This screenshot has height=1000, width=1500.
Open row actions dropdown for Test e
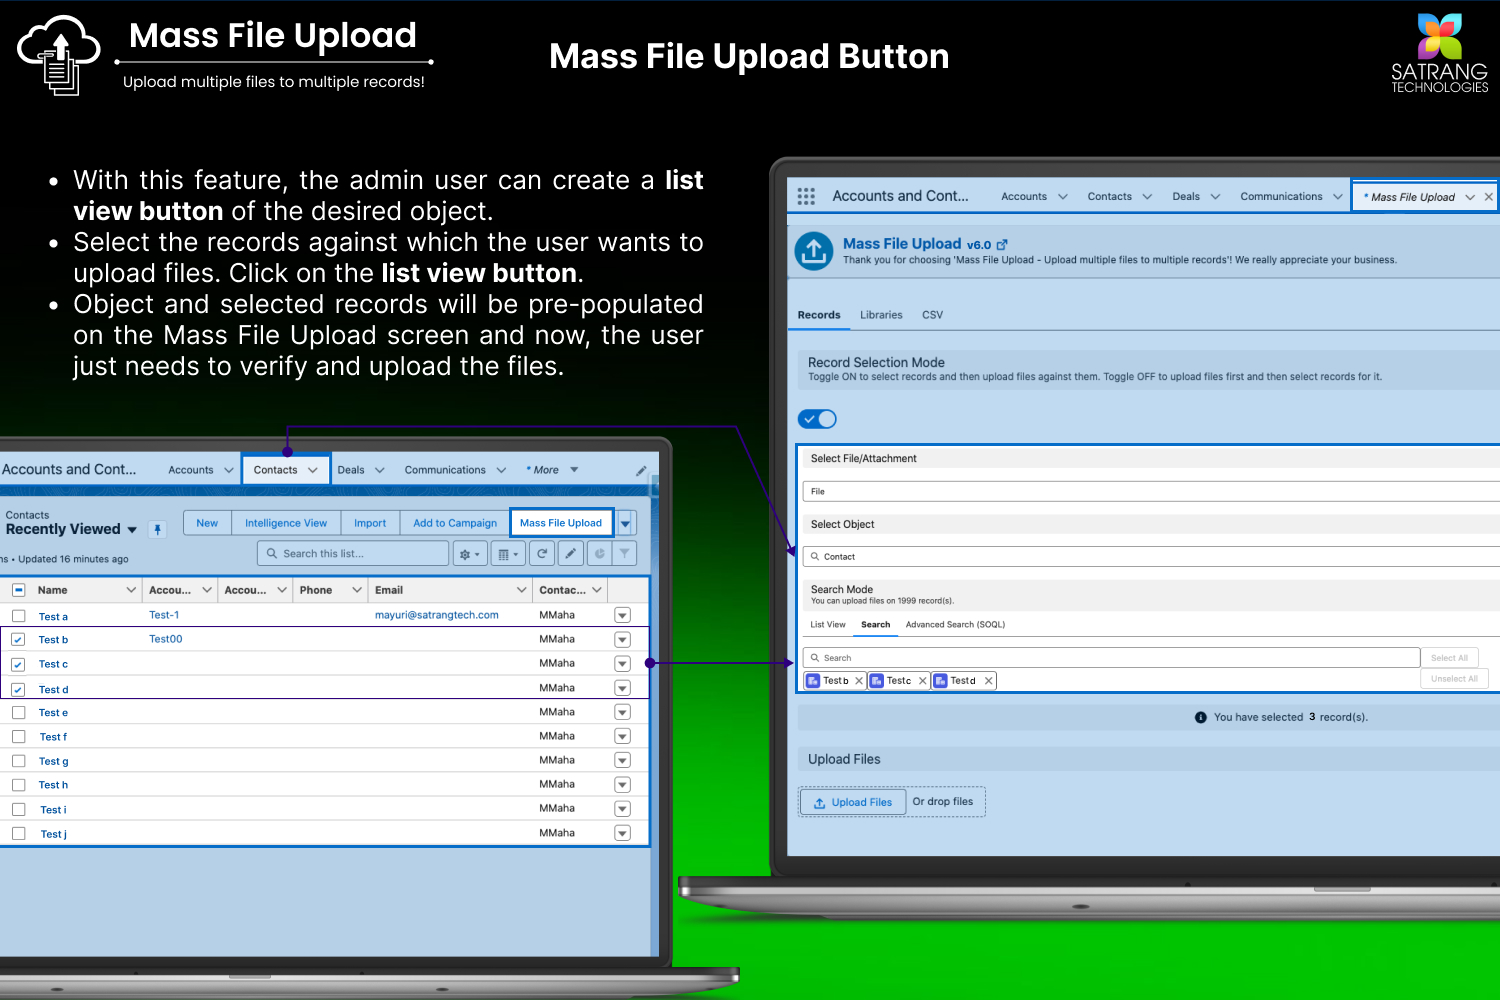pyautogui.click(x=622, y=712)
